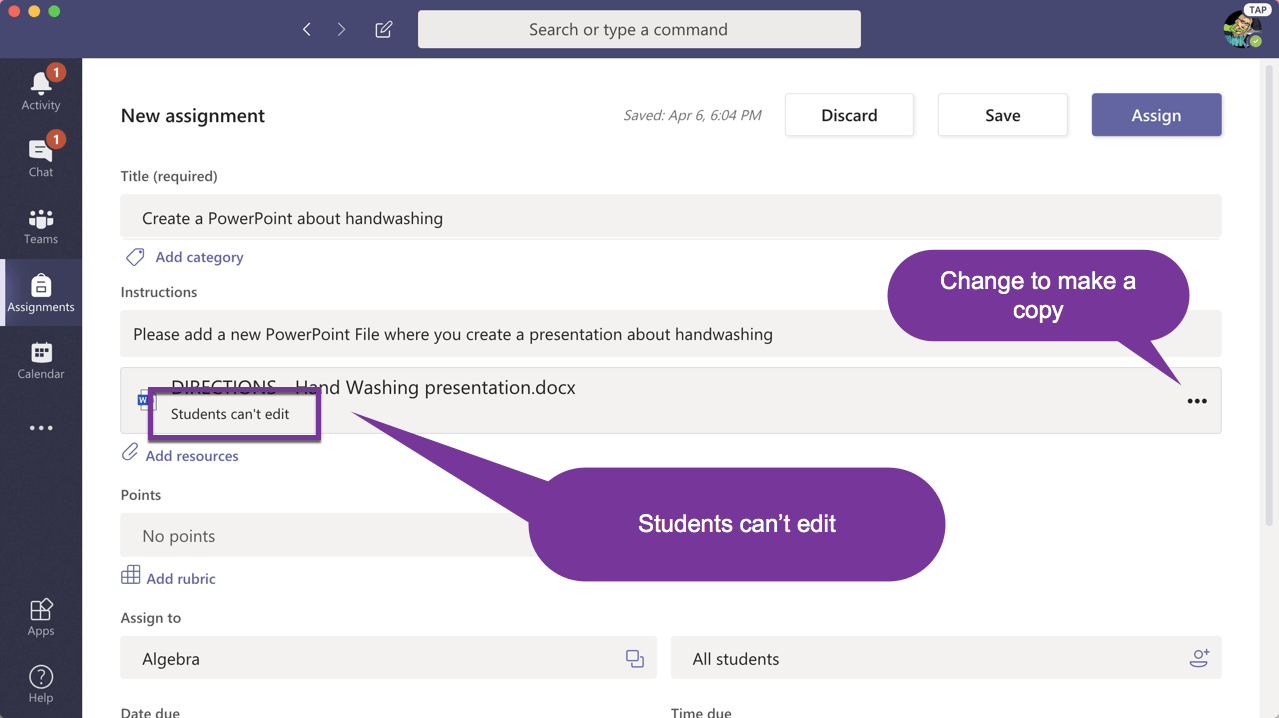Click the Assign button
The height and width of the screenshot is (718, 1279).
(1156, 115)
